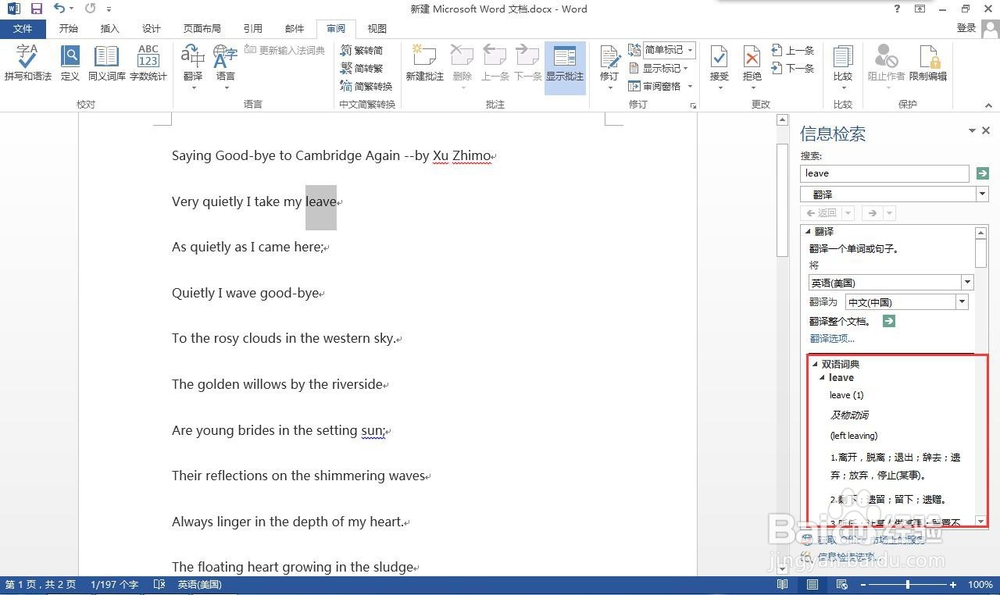Click Restrict Editing (限制编辑)
Screen dimensions: 1000x595
(x=928, y=63)
